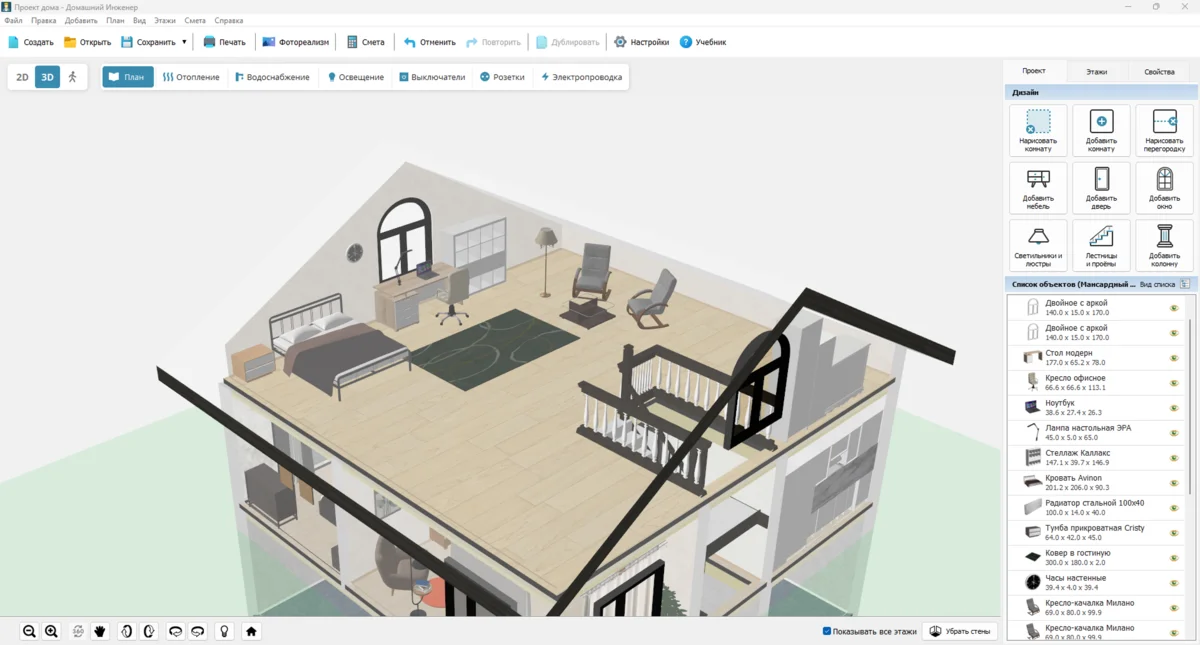Open Добавить мебель furniture tool
The width and height of the screenshot is (1200, 645).
pyautogui.click(x=1038, y=188)
